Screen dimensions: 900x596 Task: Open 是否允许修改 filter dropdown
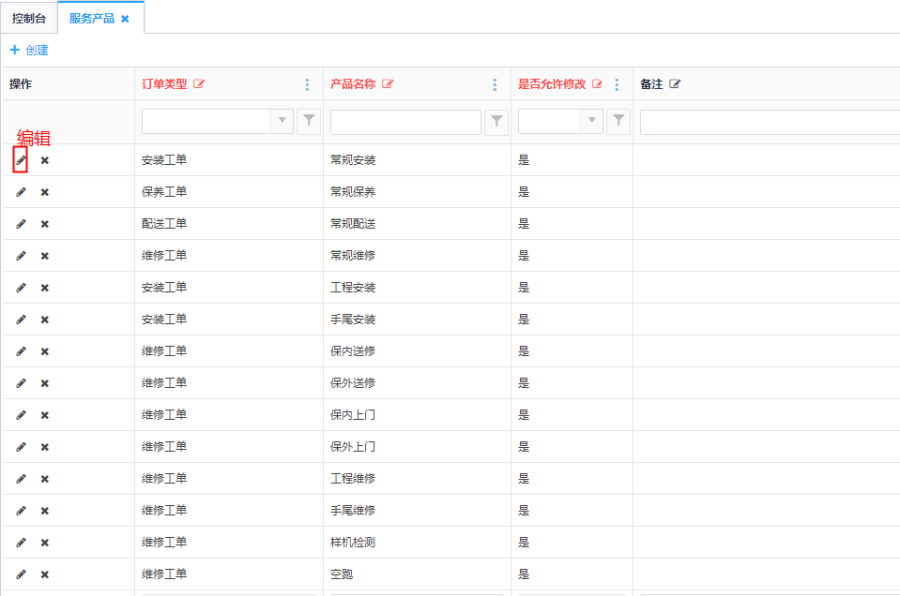[x=593, y=121]
